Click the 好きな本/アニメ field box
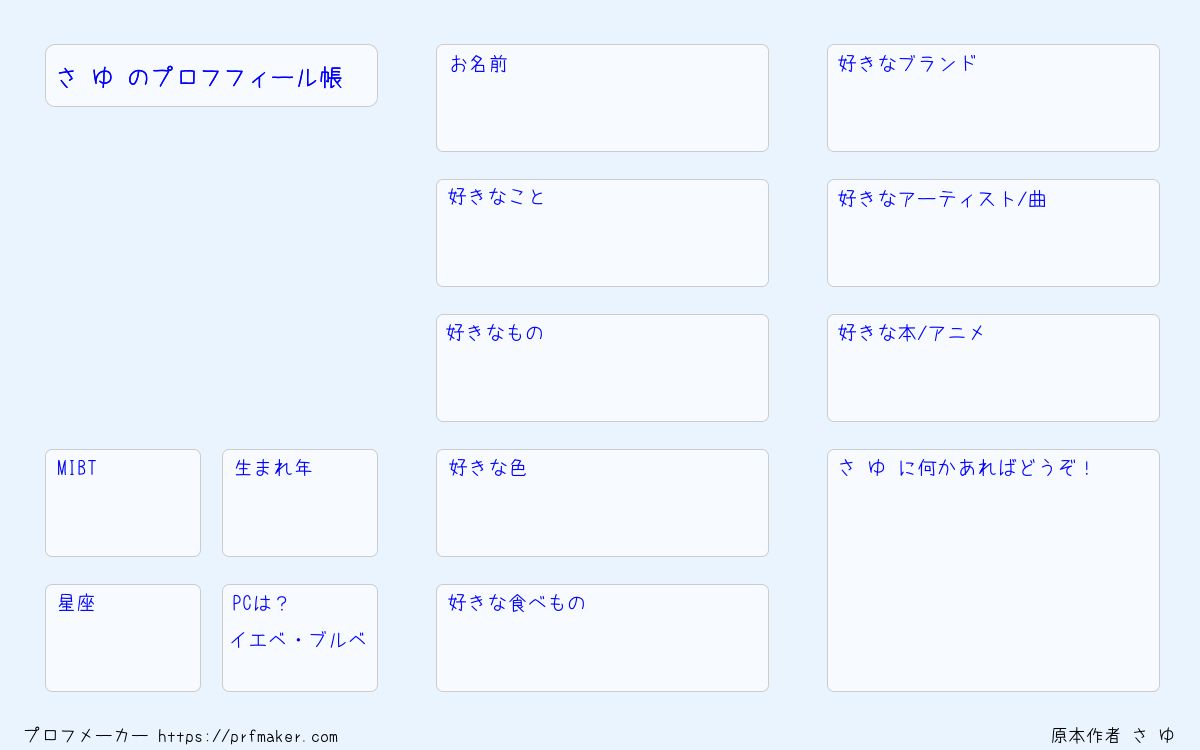 [993, 368]
